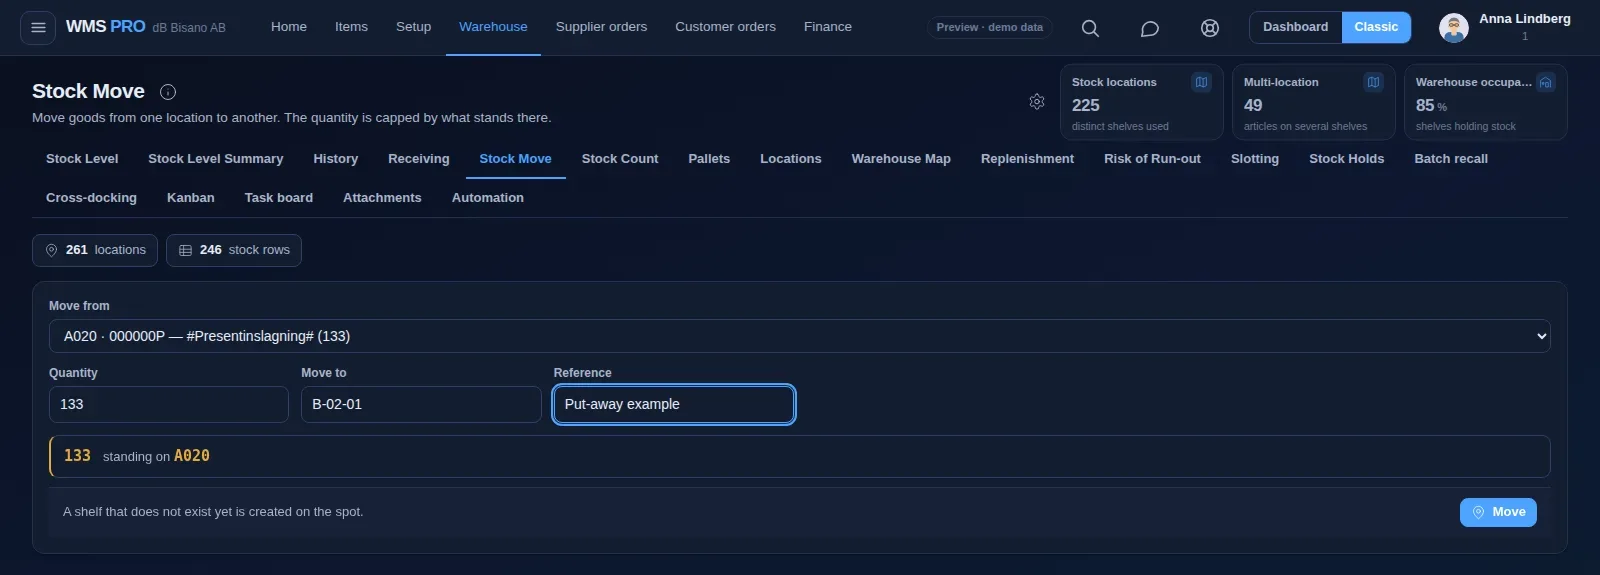Open the Stock Count tab
The width and height of the screenshot is (1600, 575).
pyautogui.click(x=620, y=159)
